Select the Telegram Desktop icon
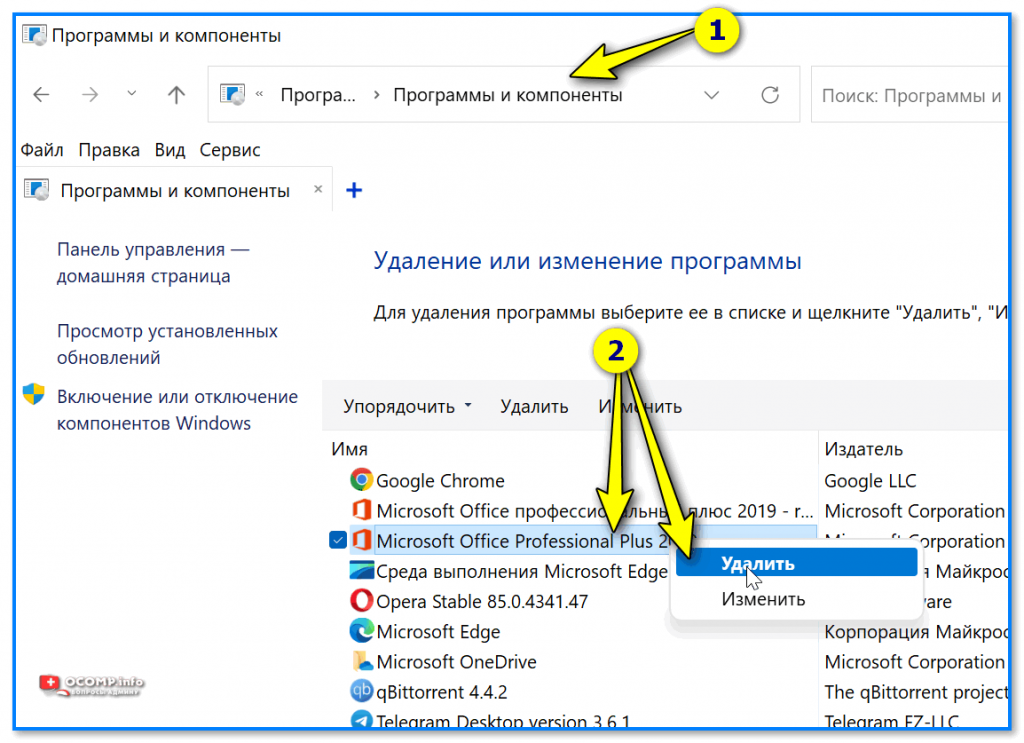1024x743 pixels. point(361,719)
